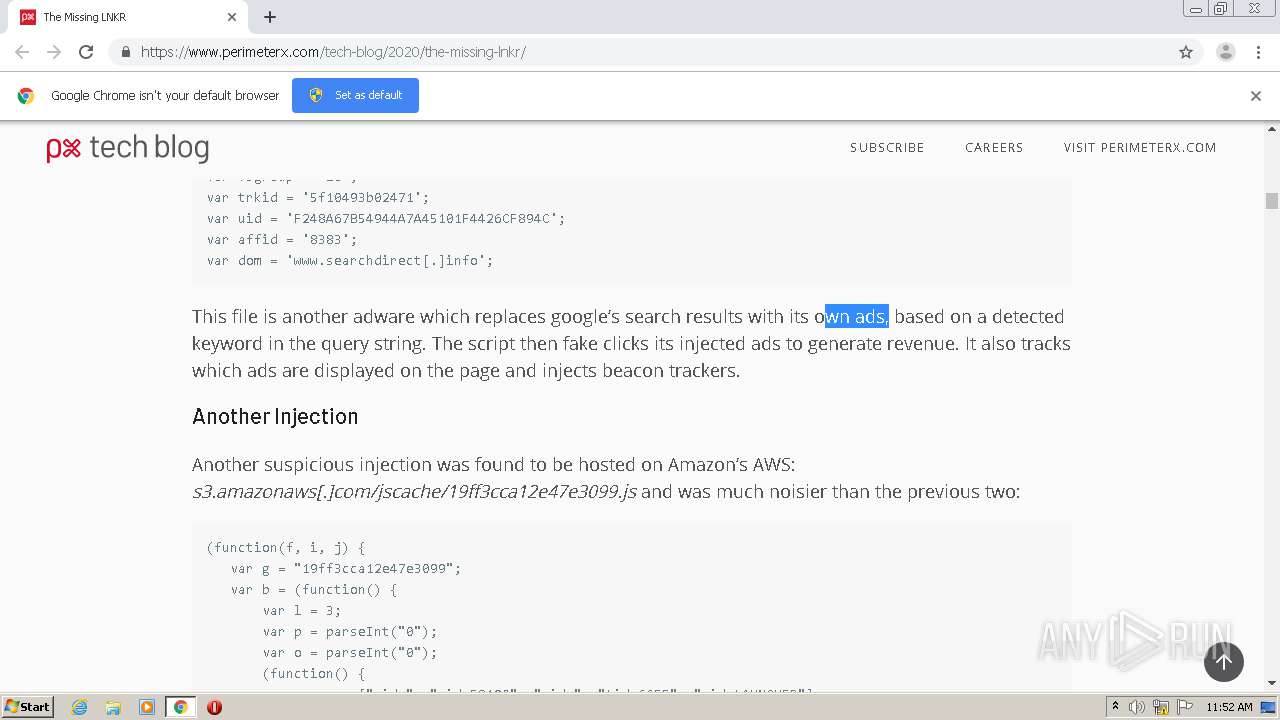Open the Chrome profile avatar
Viewport: 1280px width, 720px height.
(1225, 52)
